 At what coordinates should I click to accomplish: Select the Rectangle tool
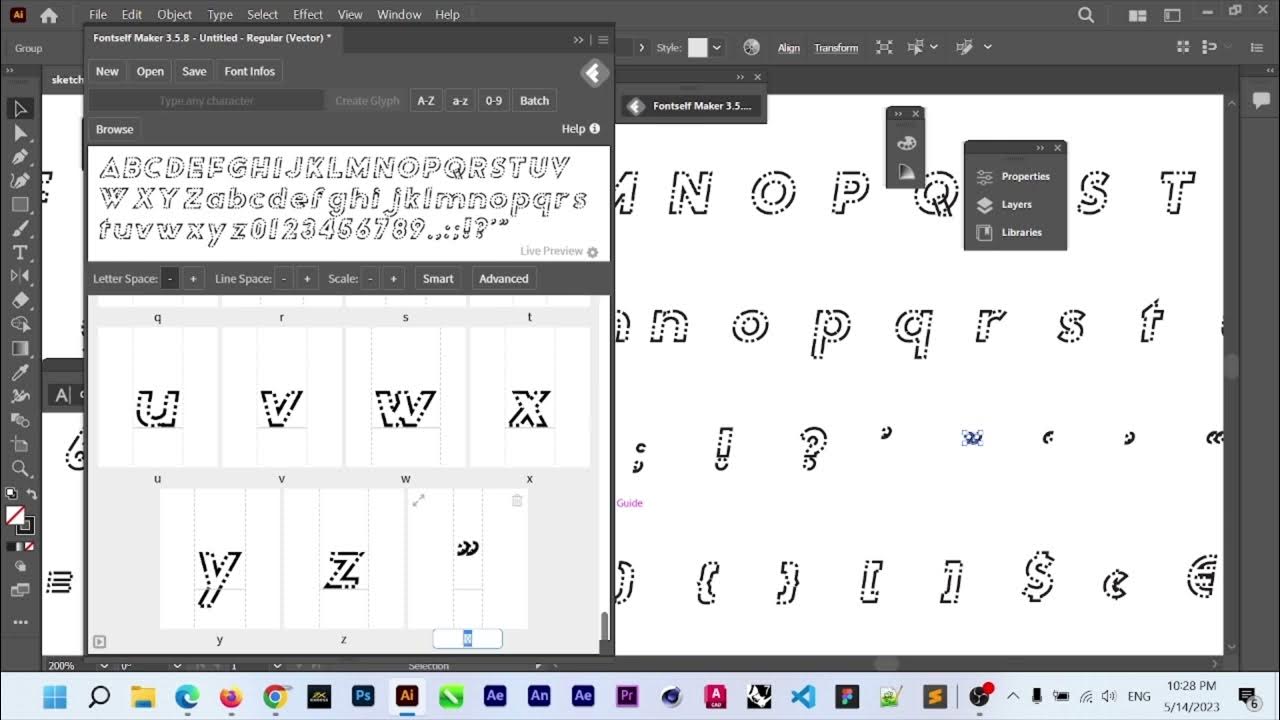tap(20, 205)
